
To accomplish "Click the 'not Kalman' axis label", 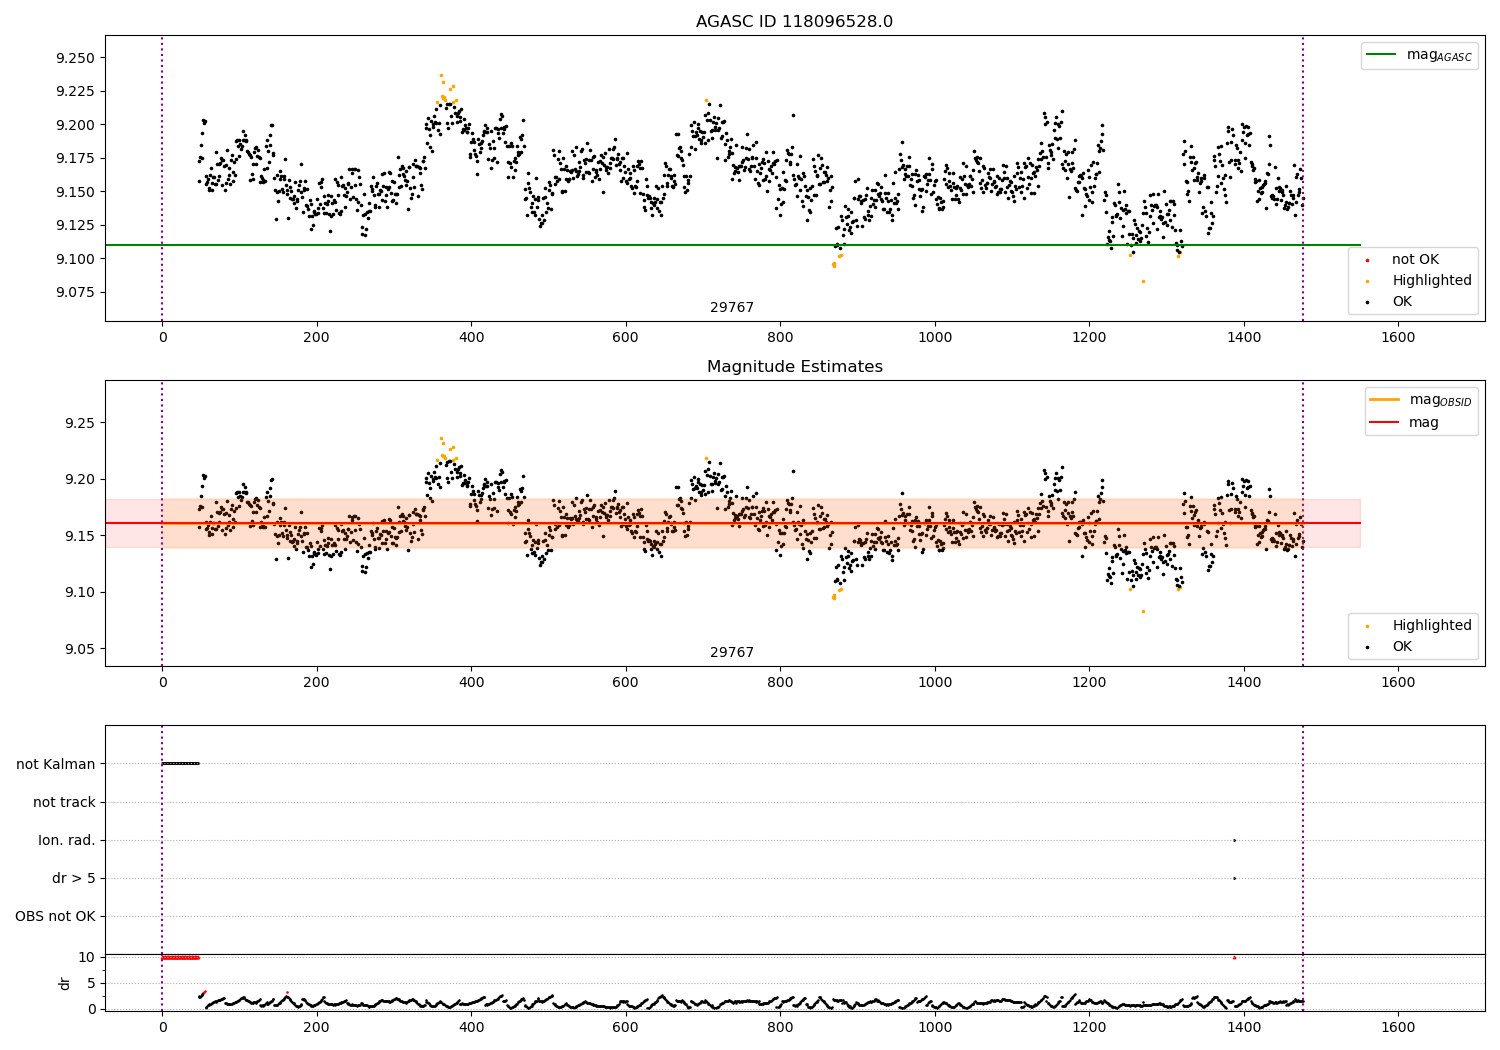I will (56, 764).
